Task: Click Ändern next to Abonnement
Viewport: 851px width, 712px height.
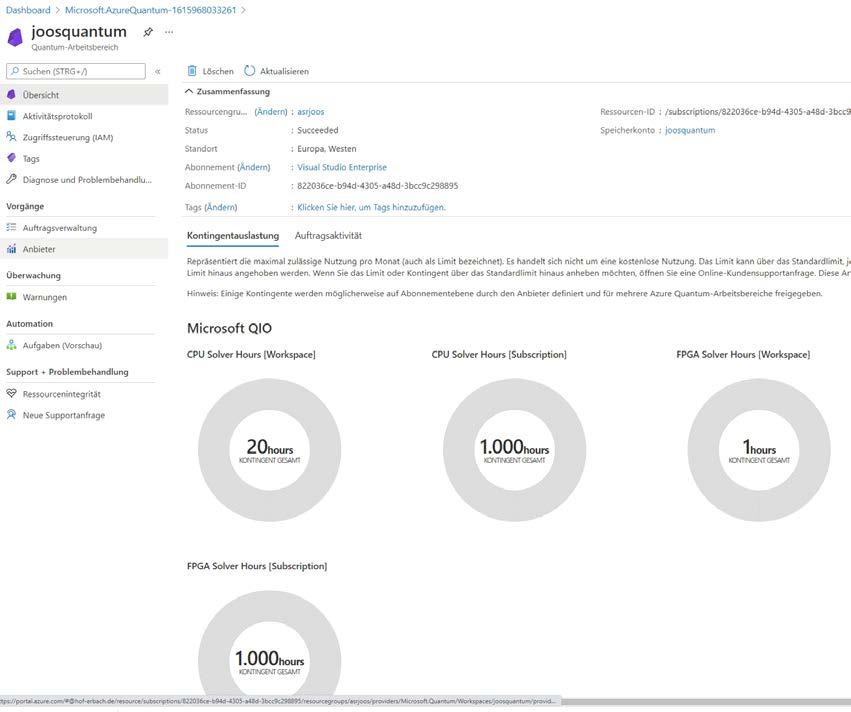Action: [x=253, y=167]
